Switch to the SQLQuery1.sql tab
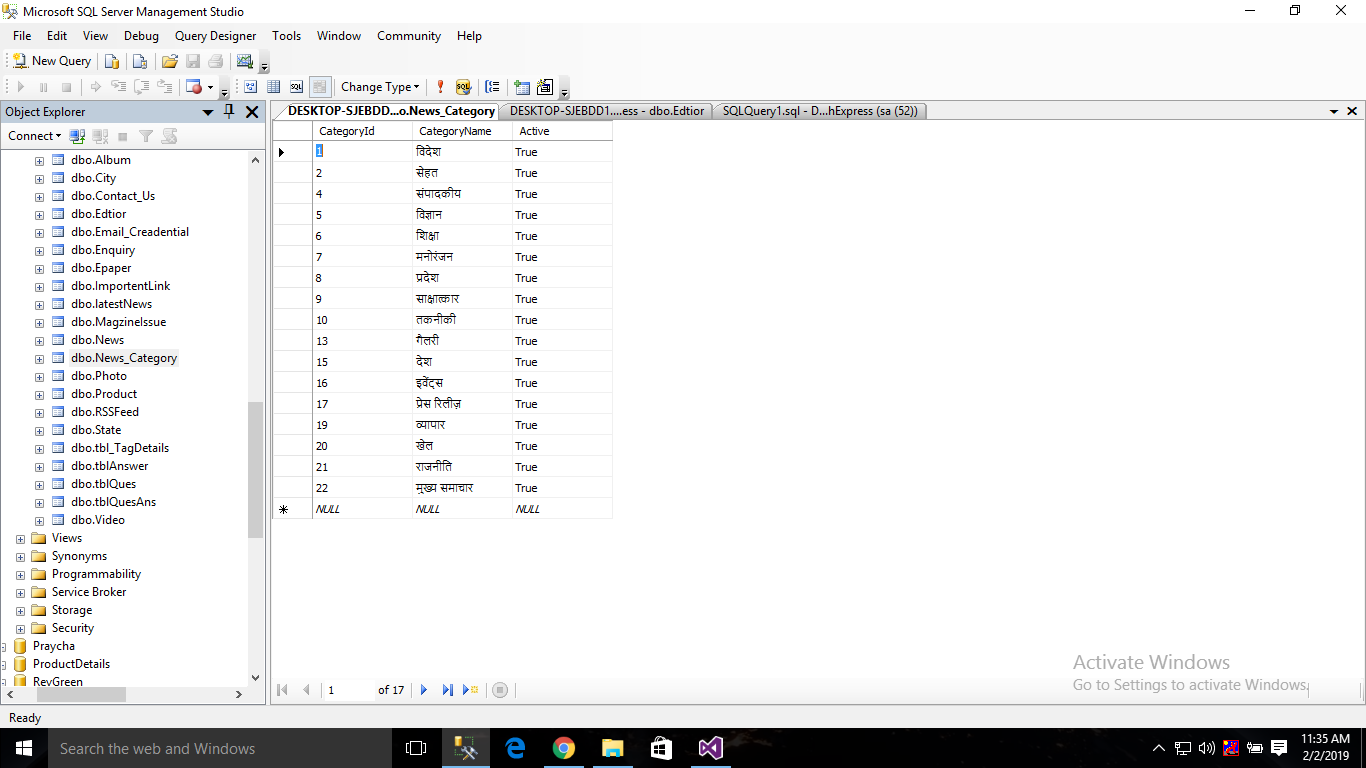Viewport: 1366px width, 768px height. pyautogui.click(x=820, y=111)
